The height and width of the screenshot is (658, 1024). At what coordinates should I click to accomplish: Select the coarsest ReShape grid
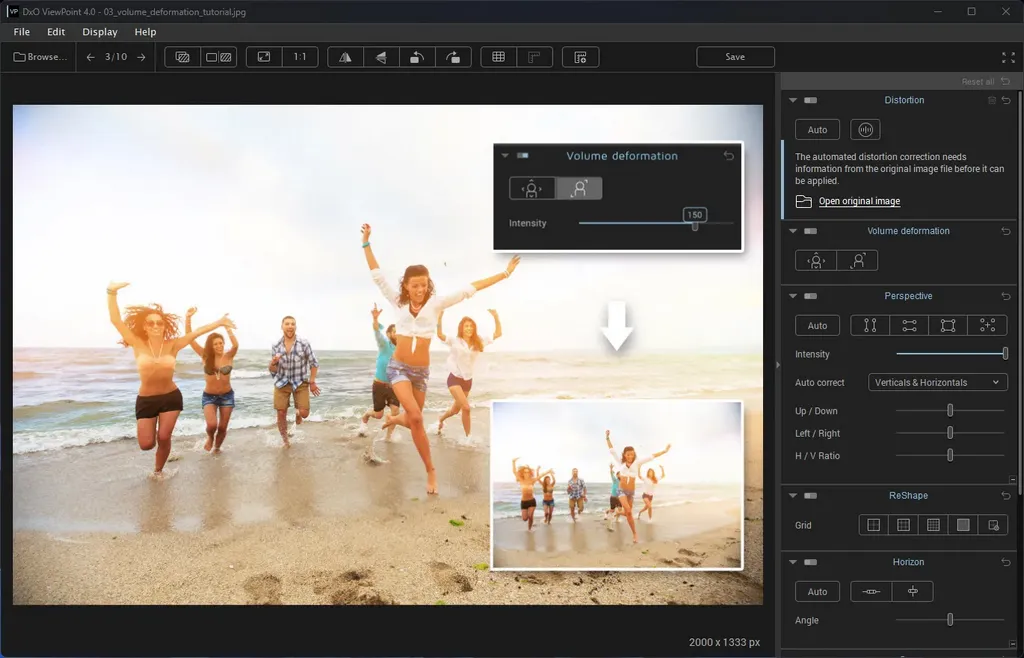[x=874, y=525]
